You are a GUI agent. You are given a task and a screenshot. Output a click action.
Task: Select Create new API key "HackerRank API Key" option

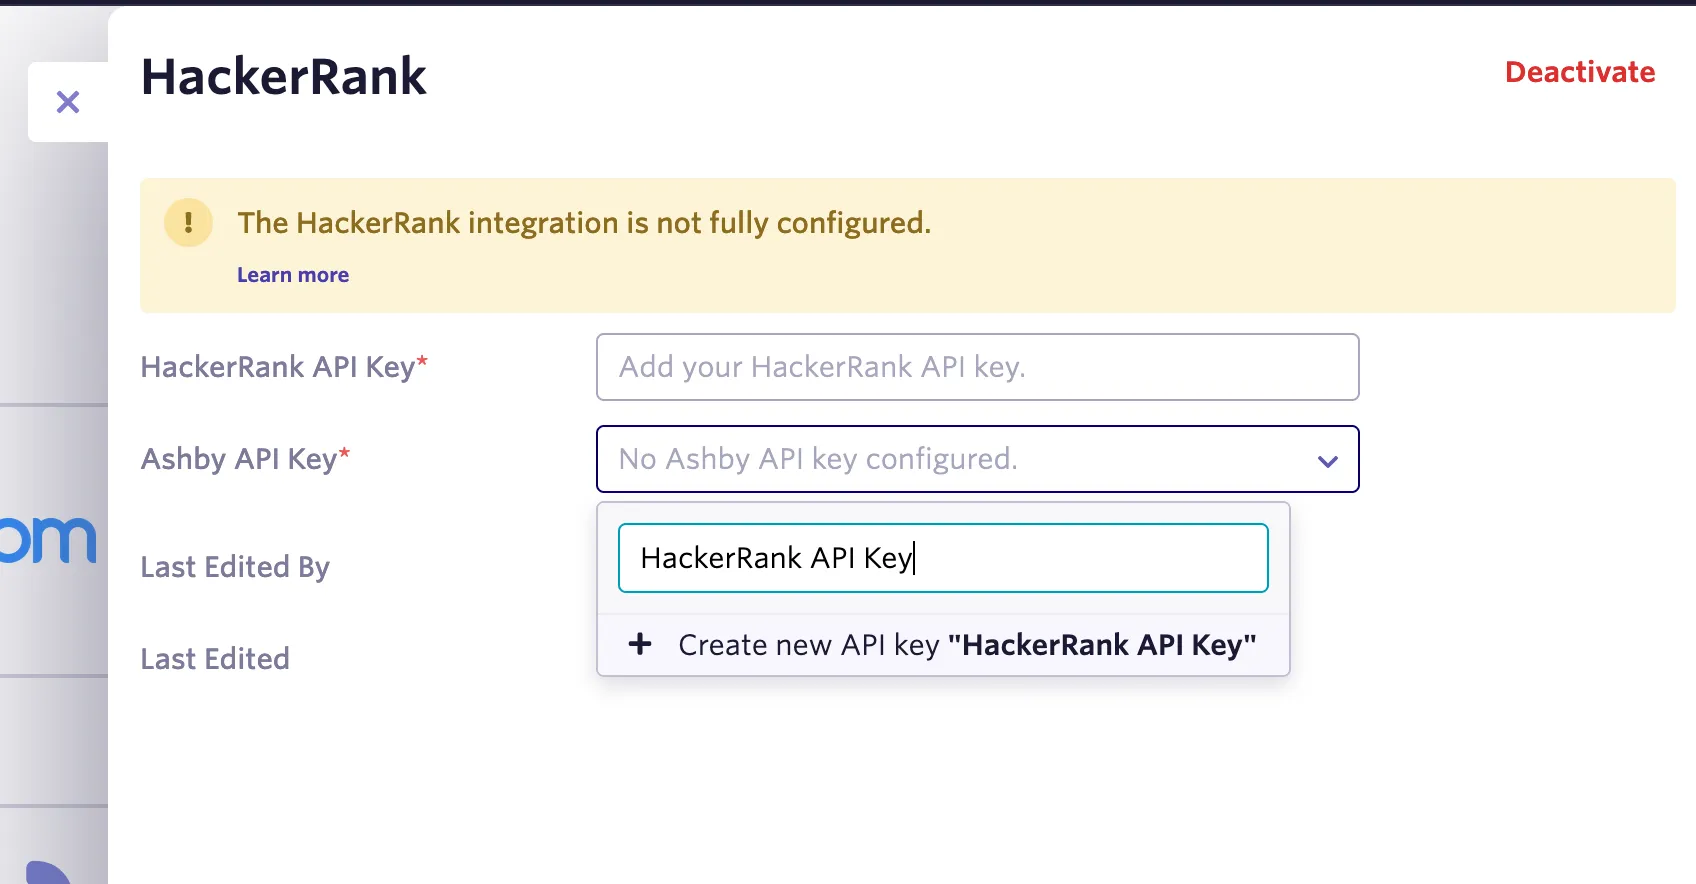[x=943, y=645]
